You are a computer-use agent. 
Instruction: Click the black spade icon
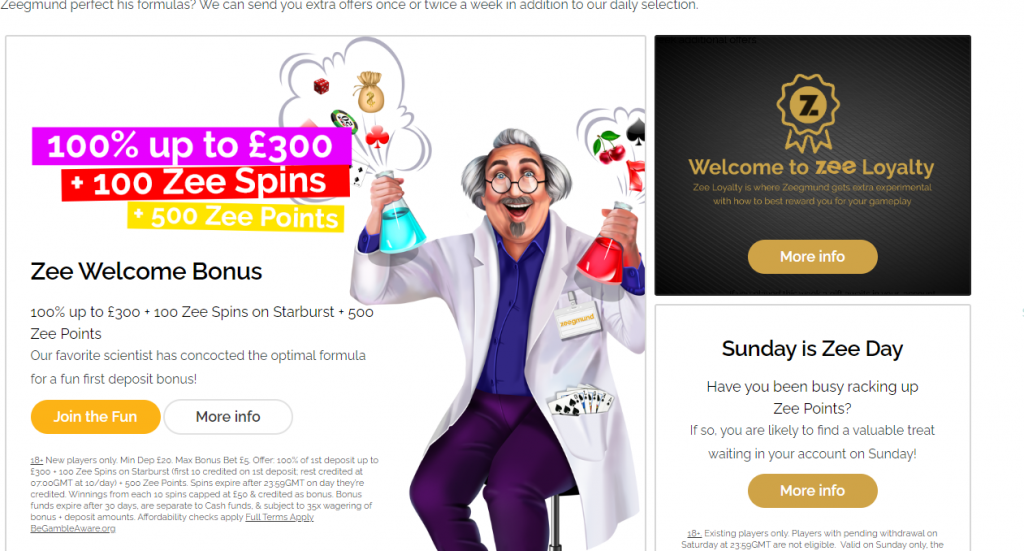637,132
